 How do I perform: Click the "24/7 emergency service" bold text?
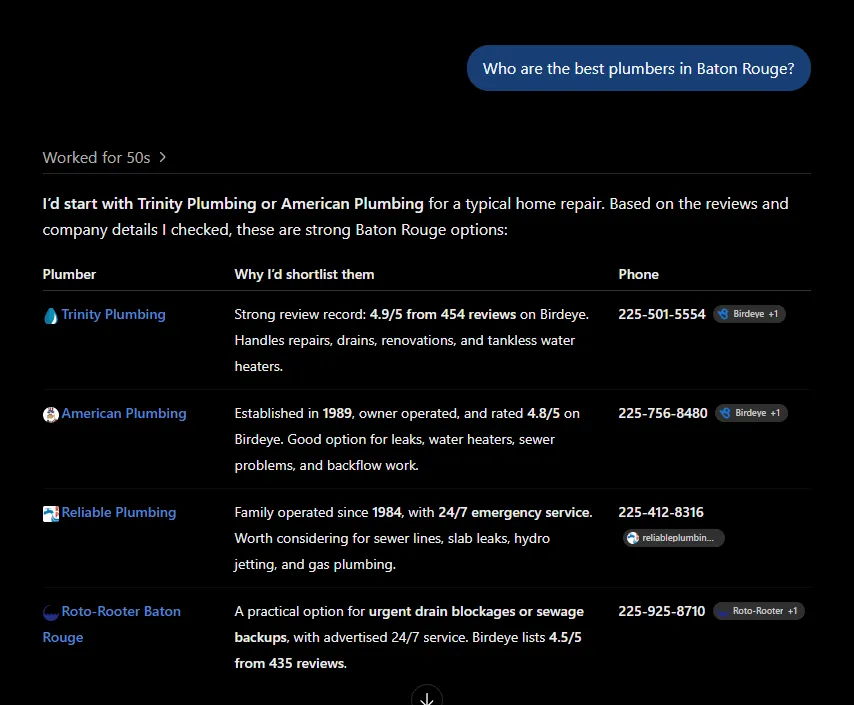click(x=515, y=513)
